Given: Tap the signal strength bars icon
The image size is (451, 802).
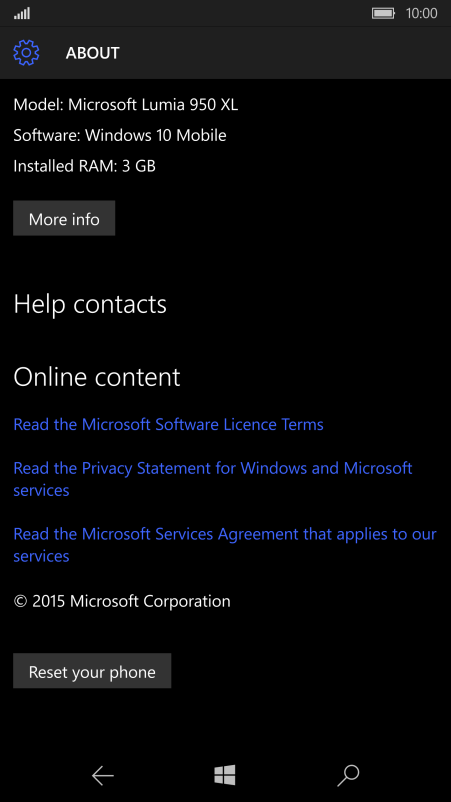Looking at the screenshot, I should coord(22,13).
